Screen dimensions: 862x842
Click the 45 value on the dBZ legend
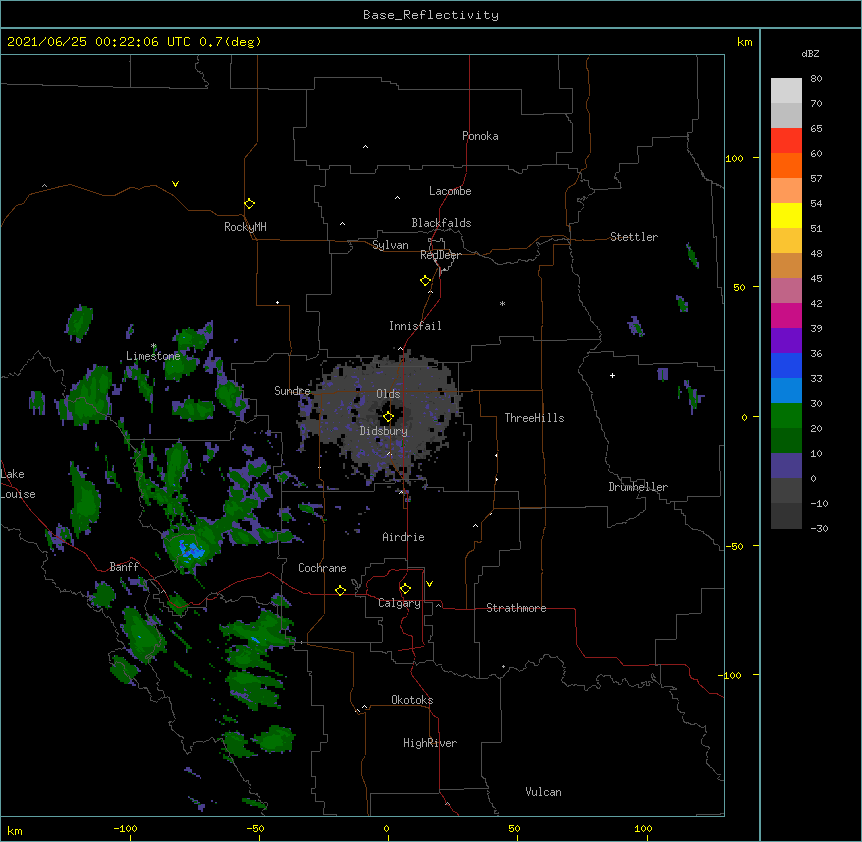click(x=816, y=279)
